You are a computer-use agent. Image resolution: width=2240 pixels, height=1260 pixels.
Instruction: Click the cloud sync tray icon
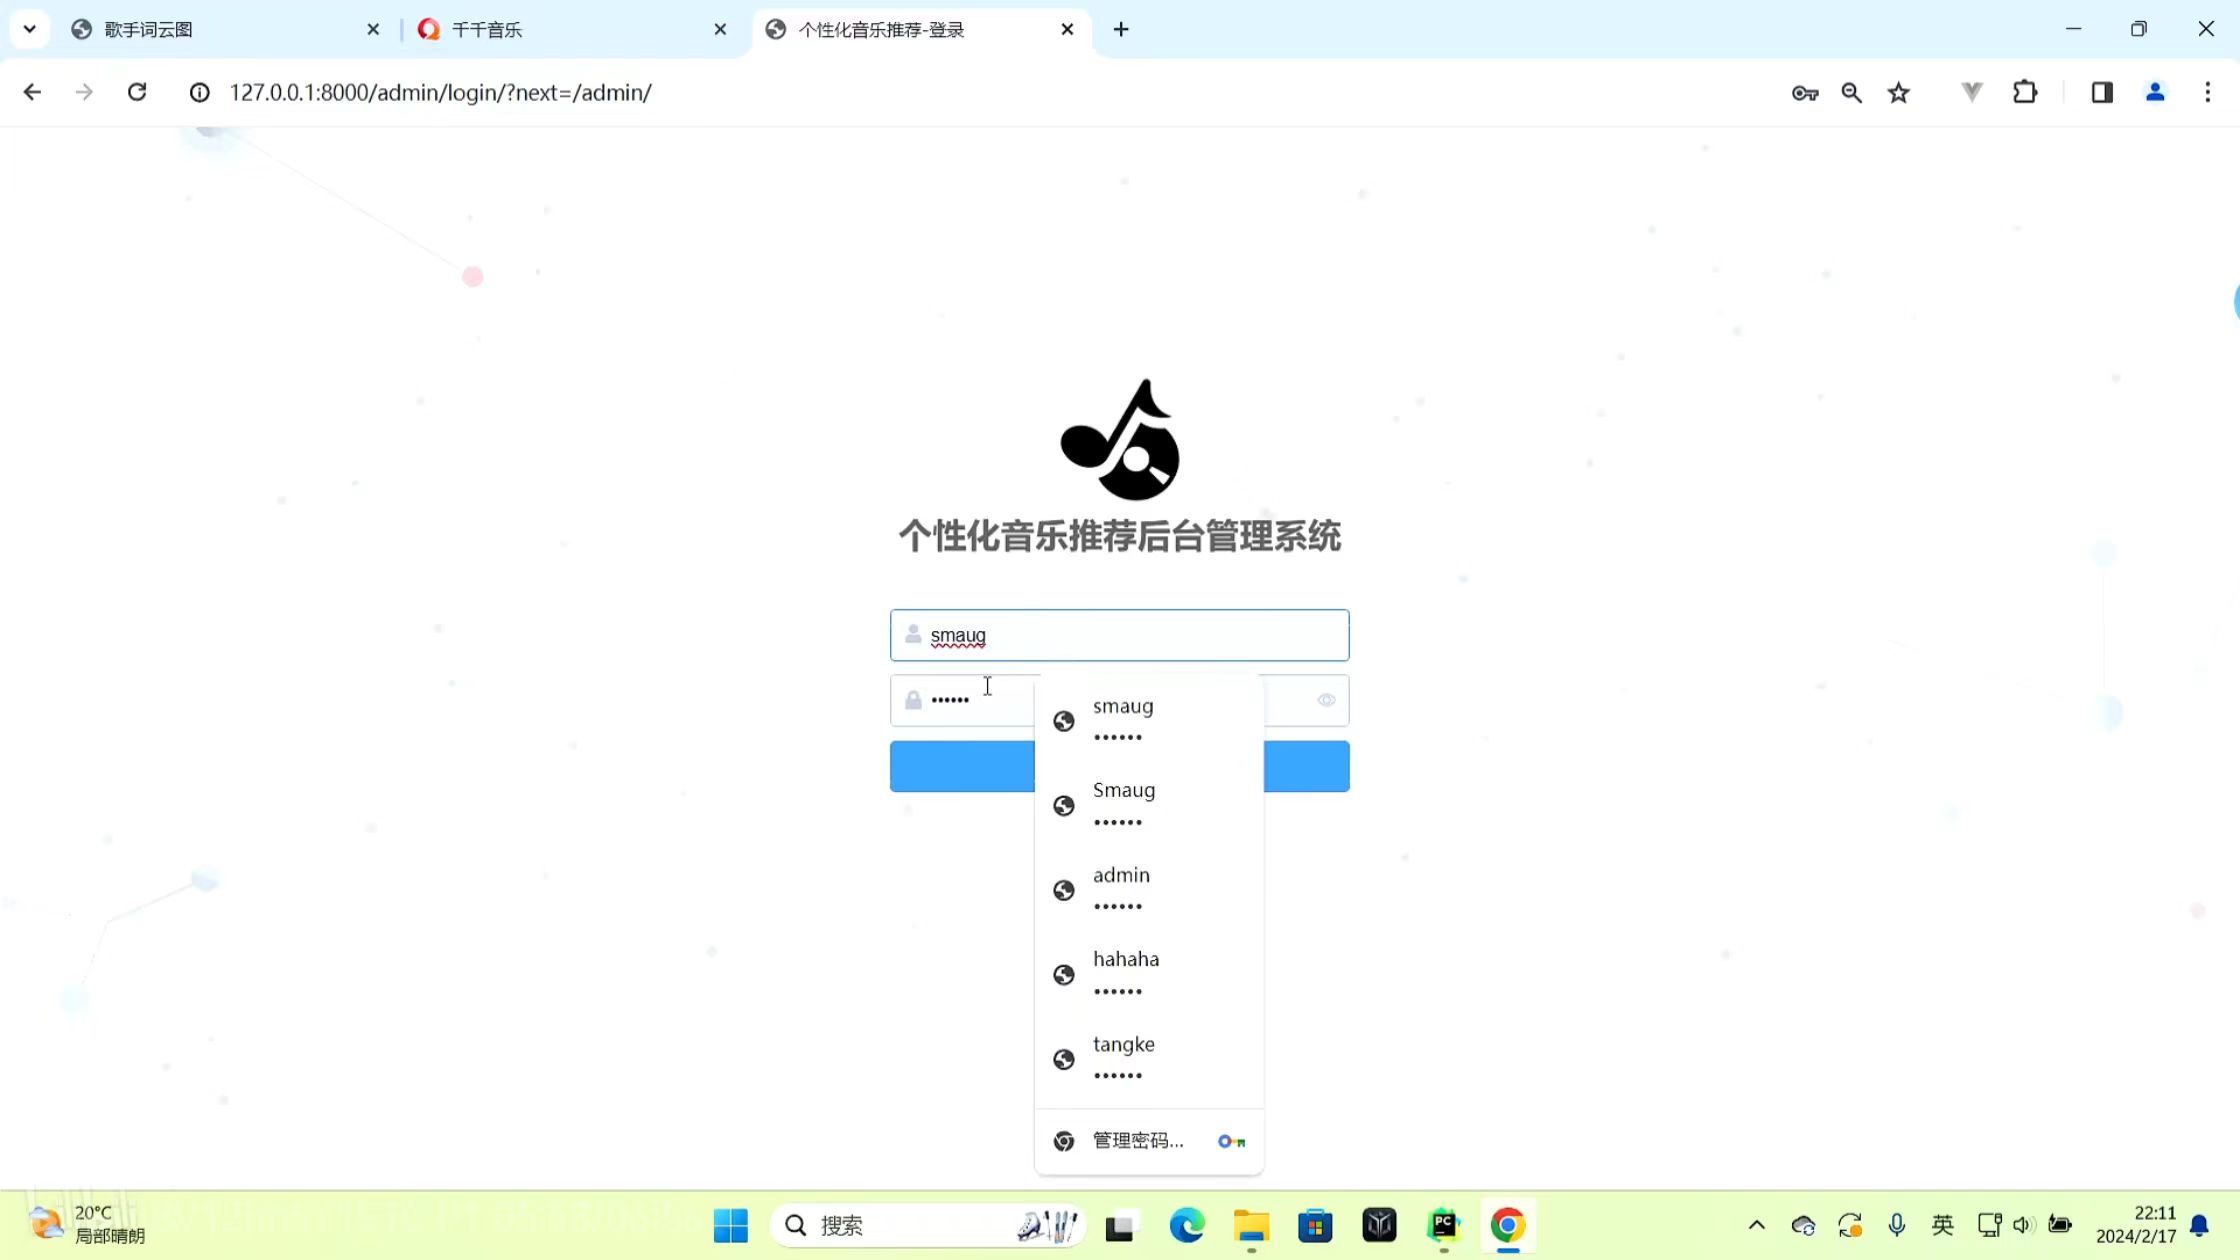coord(1803,1225)
